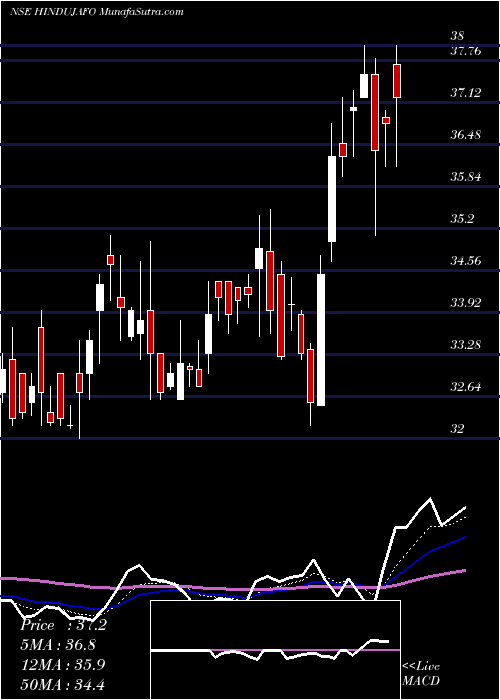The width and height of the screenshot is (500, 700).
Task: Click inside the MACD inset chart
Action: 275,650
